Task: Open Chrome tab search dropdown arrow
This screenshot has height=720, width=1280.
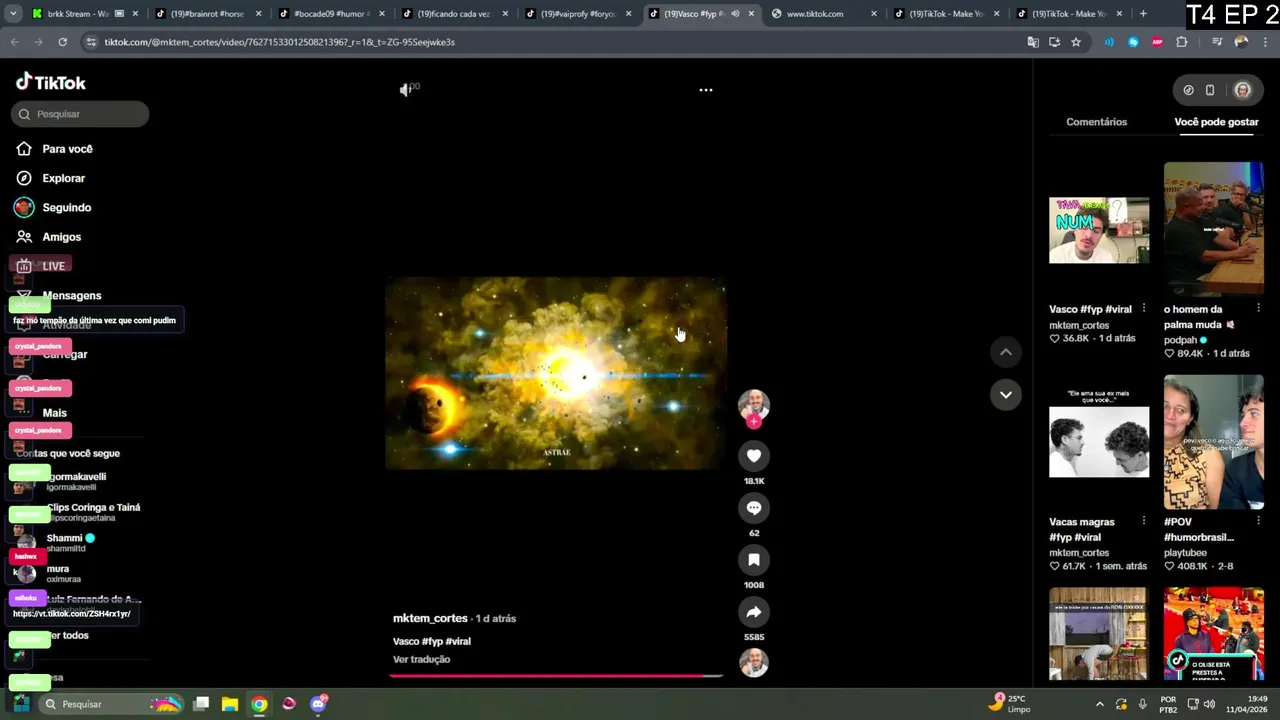Action: [13, 14]
